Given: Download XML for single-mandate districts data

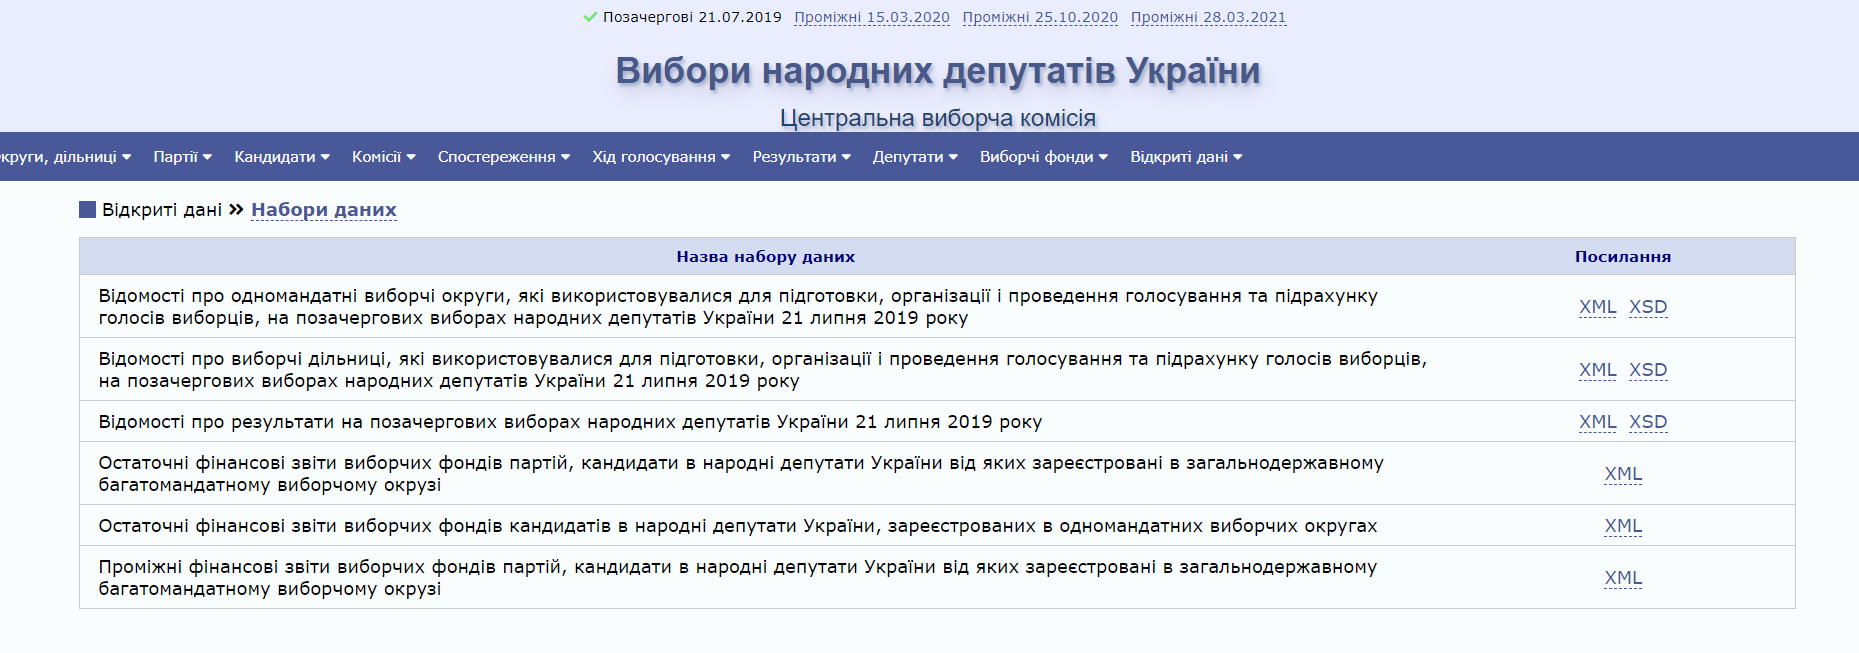Looking at the screenshot, I should tap(1597, 307).
